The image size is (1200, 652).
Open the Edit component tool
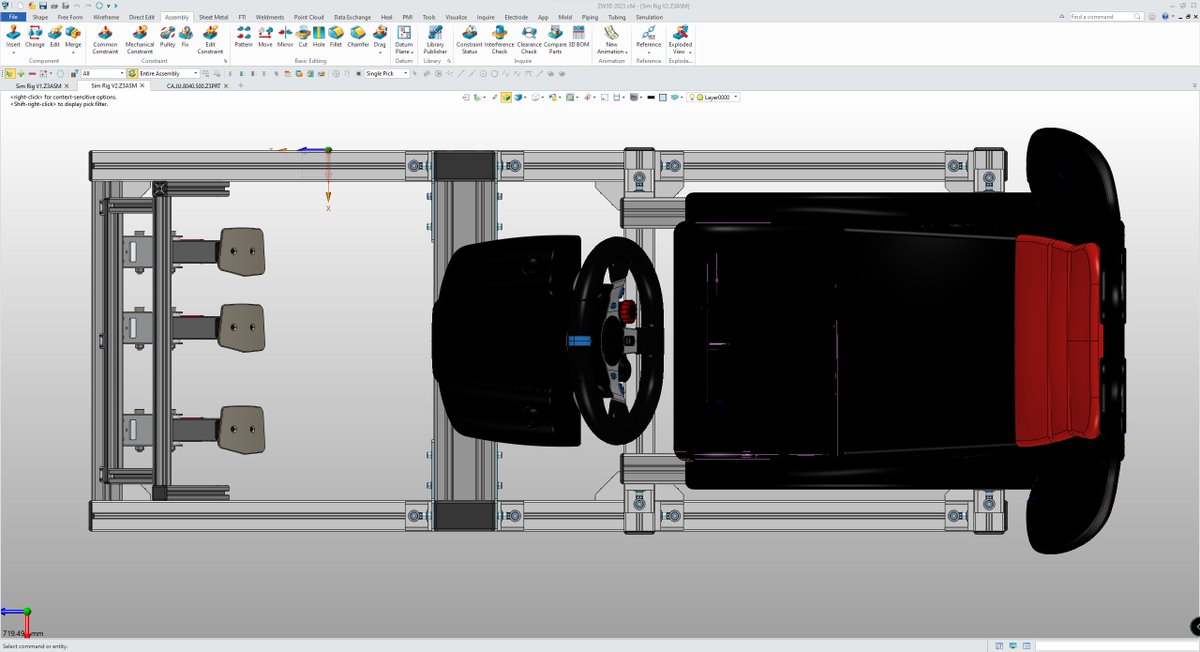click(x=55, y=36)
